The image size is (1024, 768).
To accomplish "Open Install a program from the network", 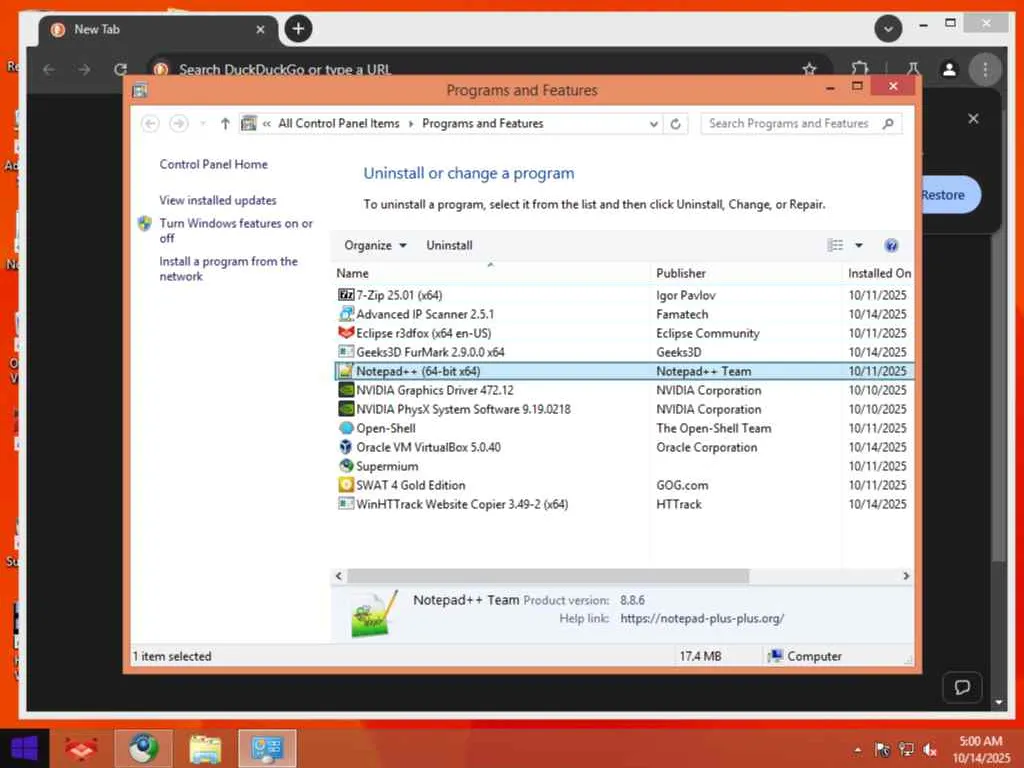I will pyautogui.click(x=228, y=268).
